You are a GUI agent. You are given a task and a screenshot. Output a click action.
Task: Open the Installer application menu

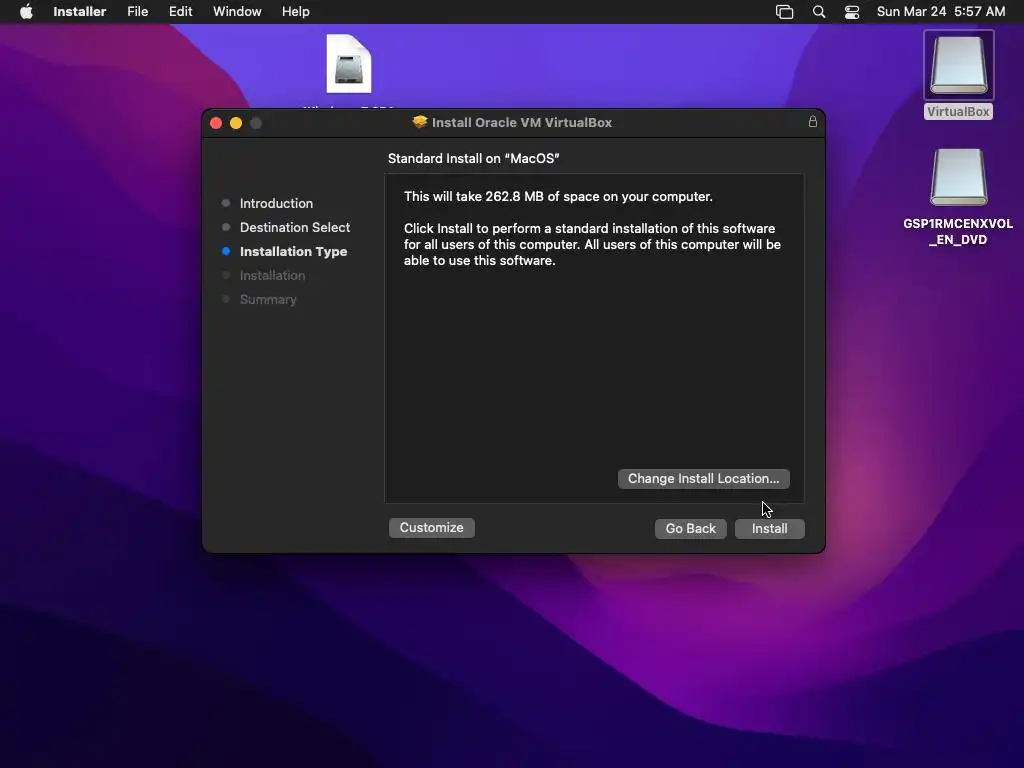tap(80, 12)
